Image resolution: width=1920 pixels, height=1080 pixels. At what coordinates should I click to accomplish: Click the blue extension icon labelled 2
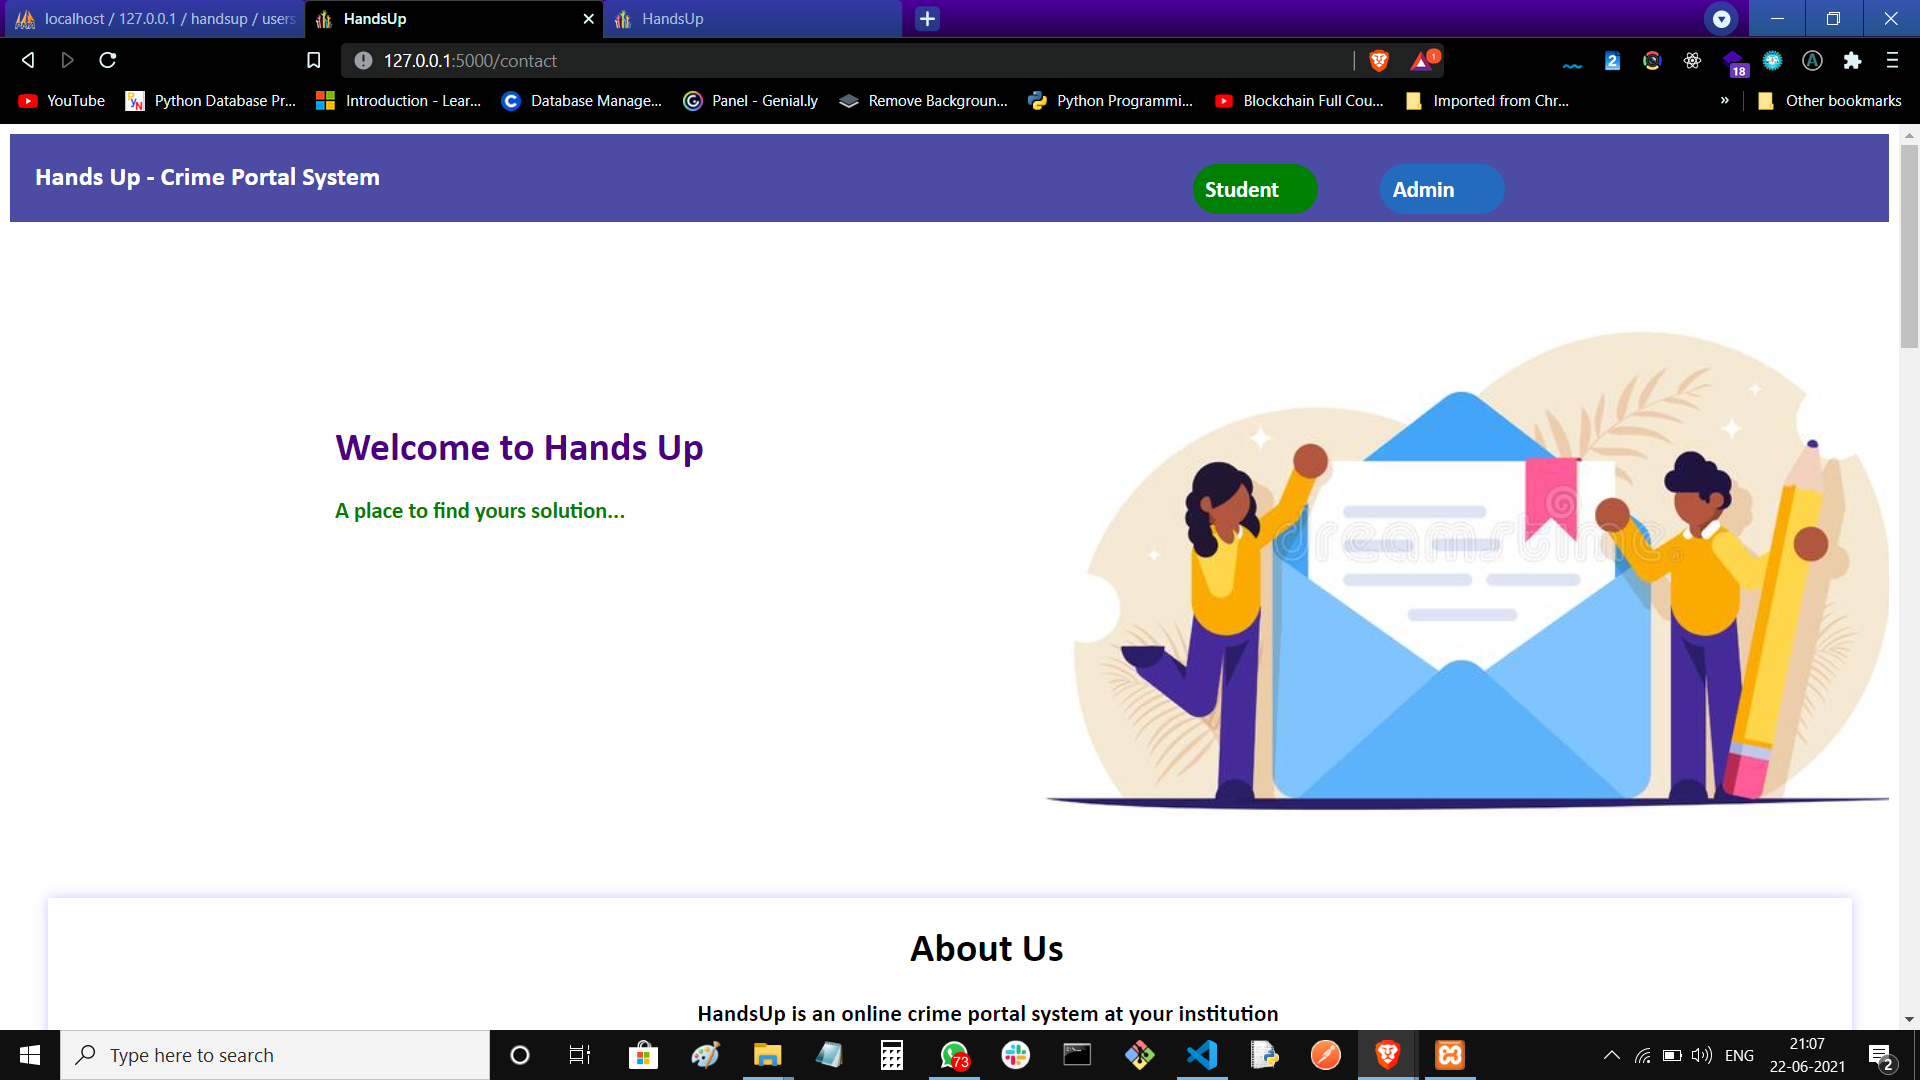[x=1612, y=61]
